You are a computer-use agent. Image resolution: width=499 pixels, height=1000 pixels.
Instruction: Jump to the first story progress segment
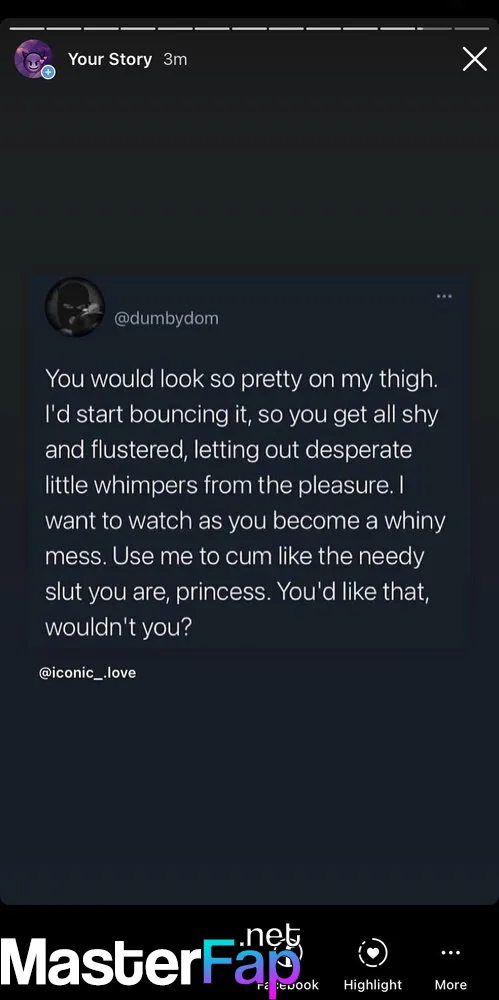point(27,28)
